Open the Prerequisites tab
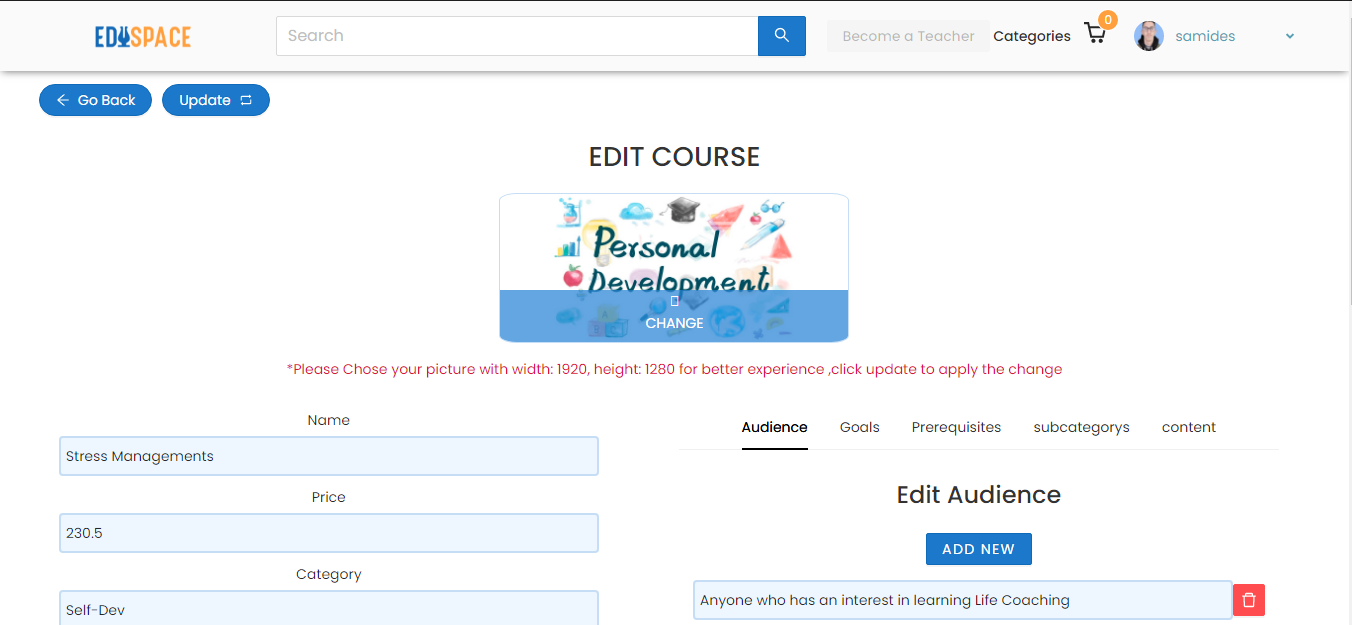This screenshot has width=1352, height=625. click(x=956, y=427)
